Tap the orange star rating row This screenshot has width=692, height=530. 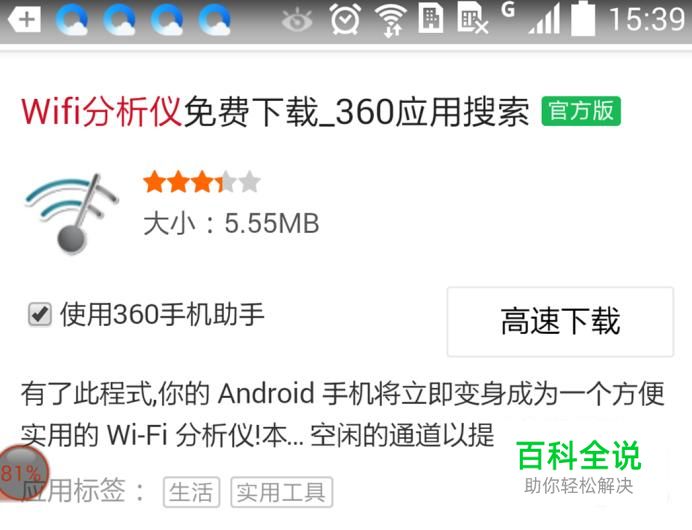pos(202,182)
